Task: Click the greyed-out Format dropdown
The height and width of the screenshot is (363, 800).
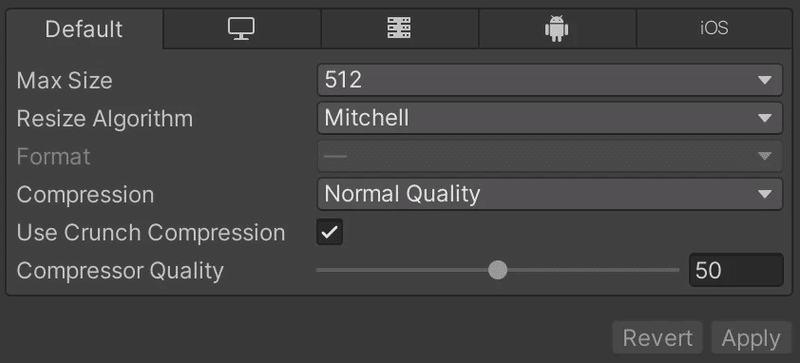Action: [549, 156]
